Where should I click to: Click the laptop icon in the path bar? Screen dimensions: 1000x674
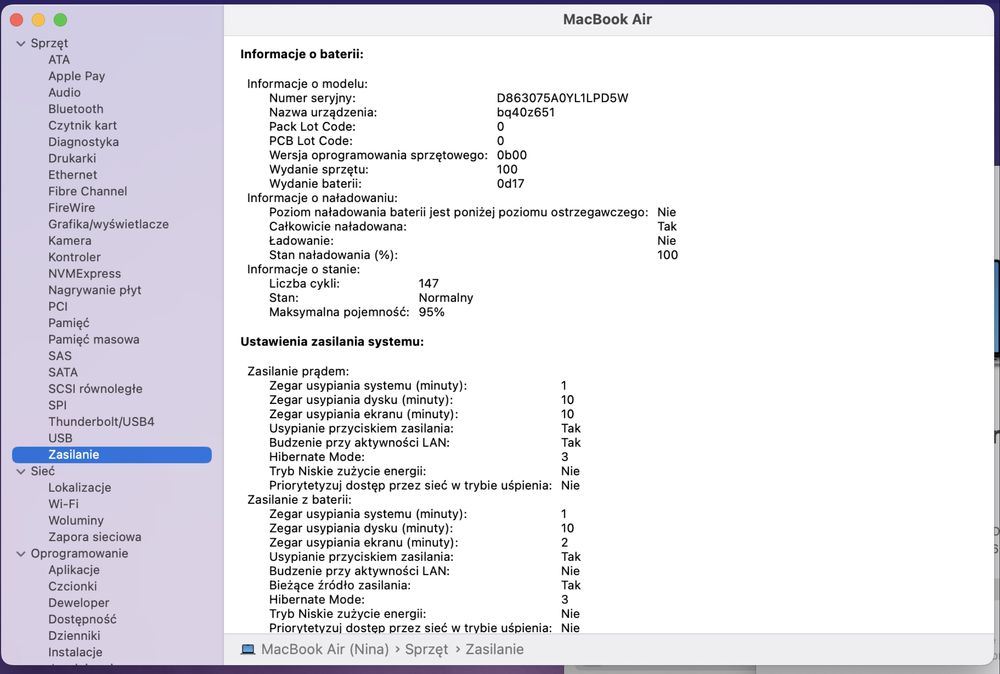tap(248, 649)
